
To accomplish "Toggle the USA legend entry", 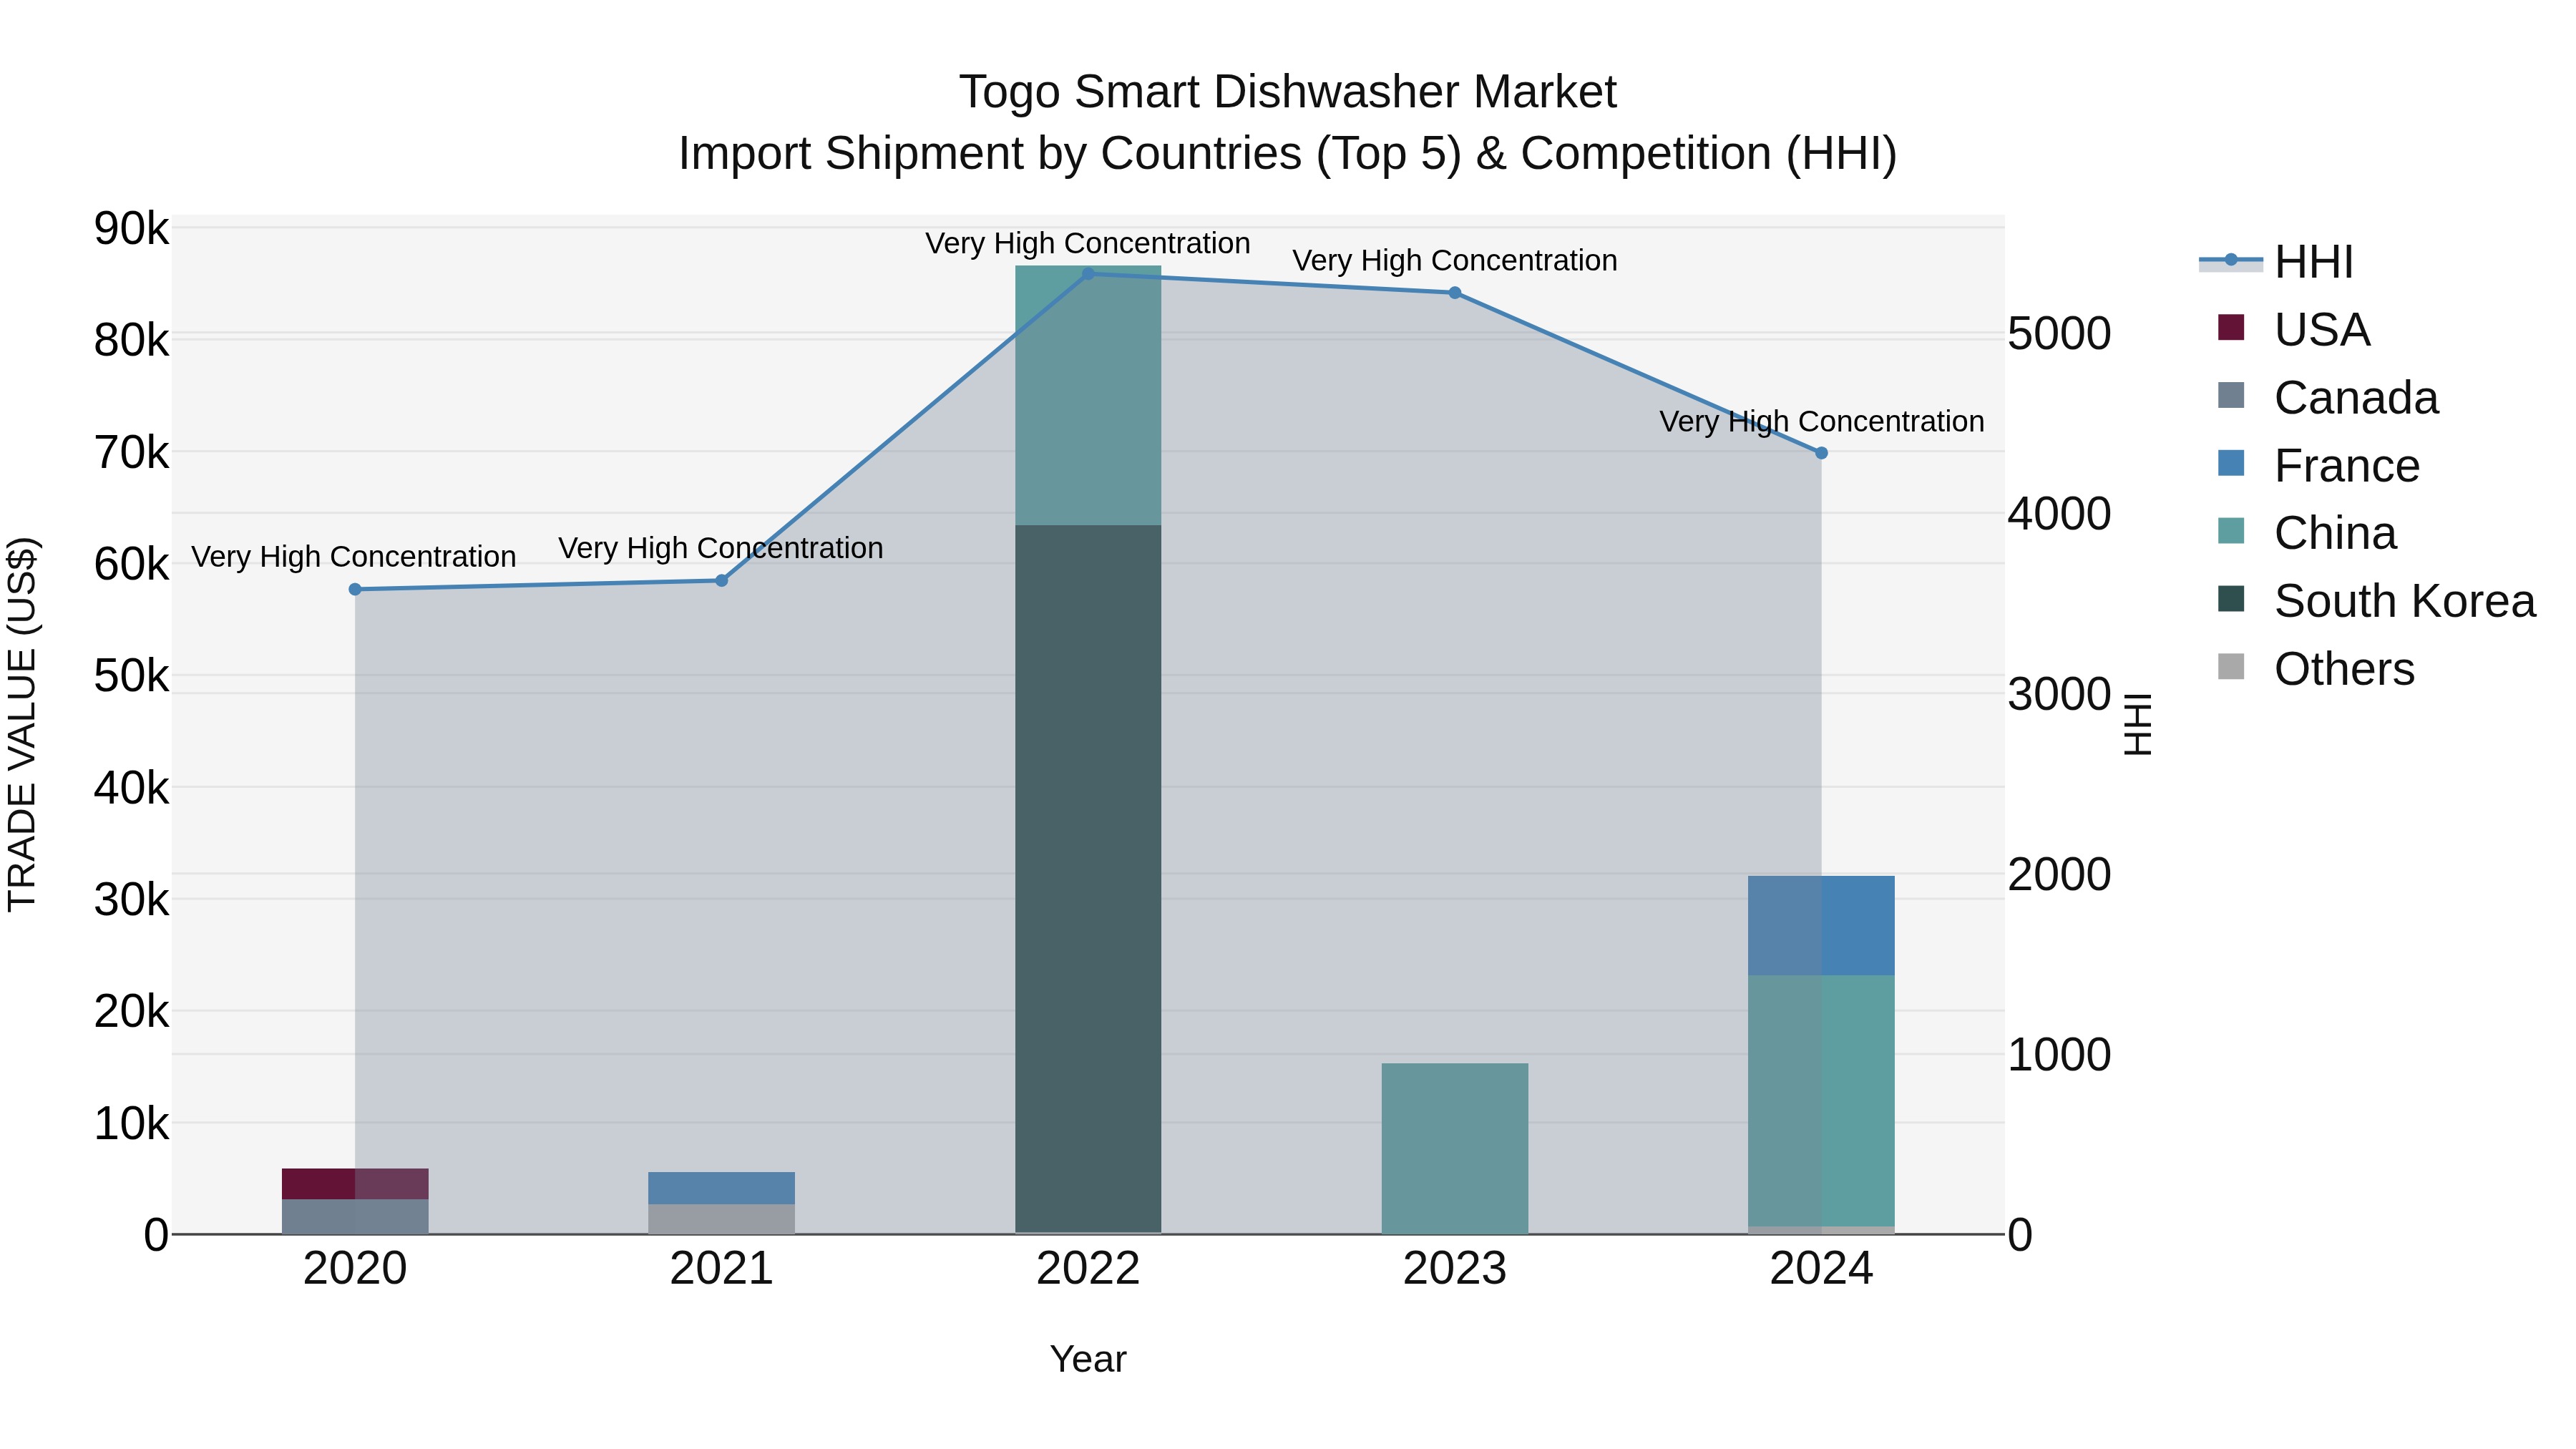I will coord(2293,330).
